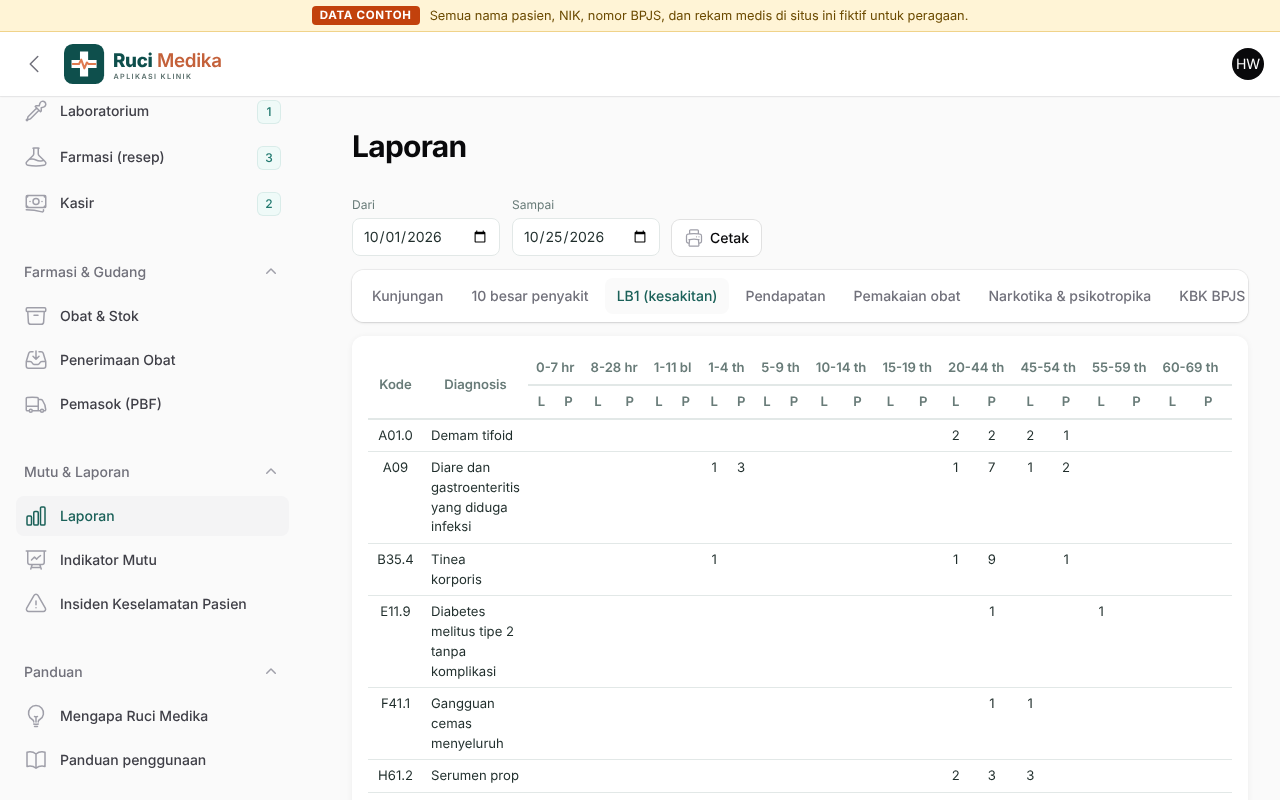Screen dimensions: 1280x800
Task: Click the Laboratorium pipette icon
Action: tap(36, 111)
